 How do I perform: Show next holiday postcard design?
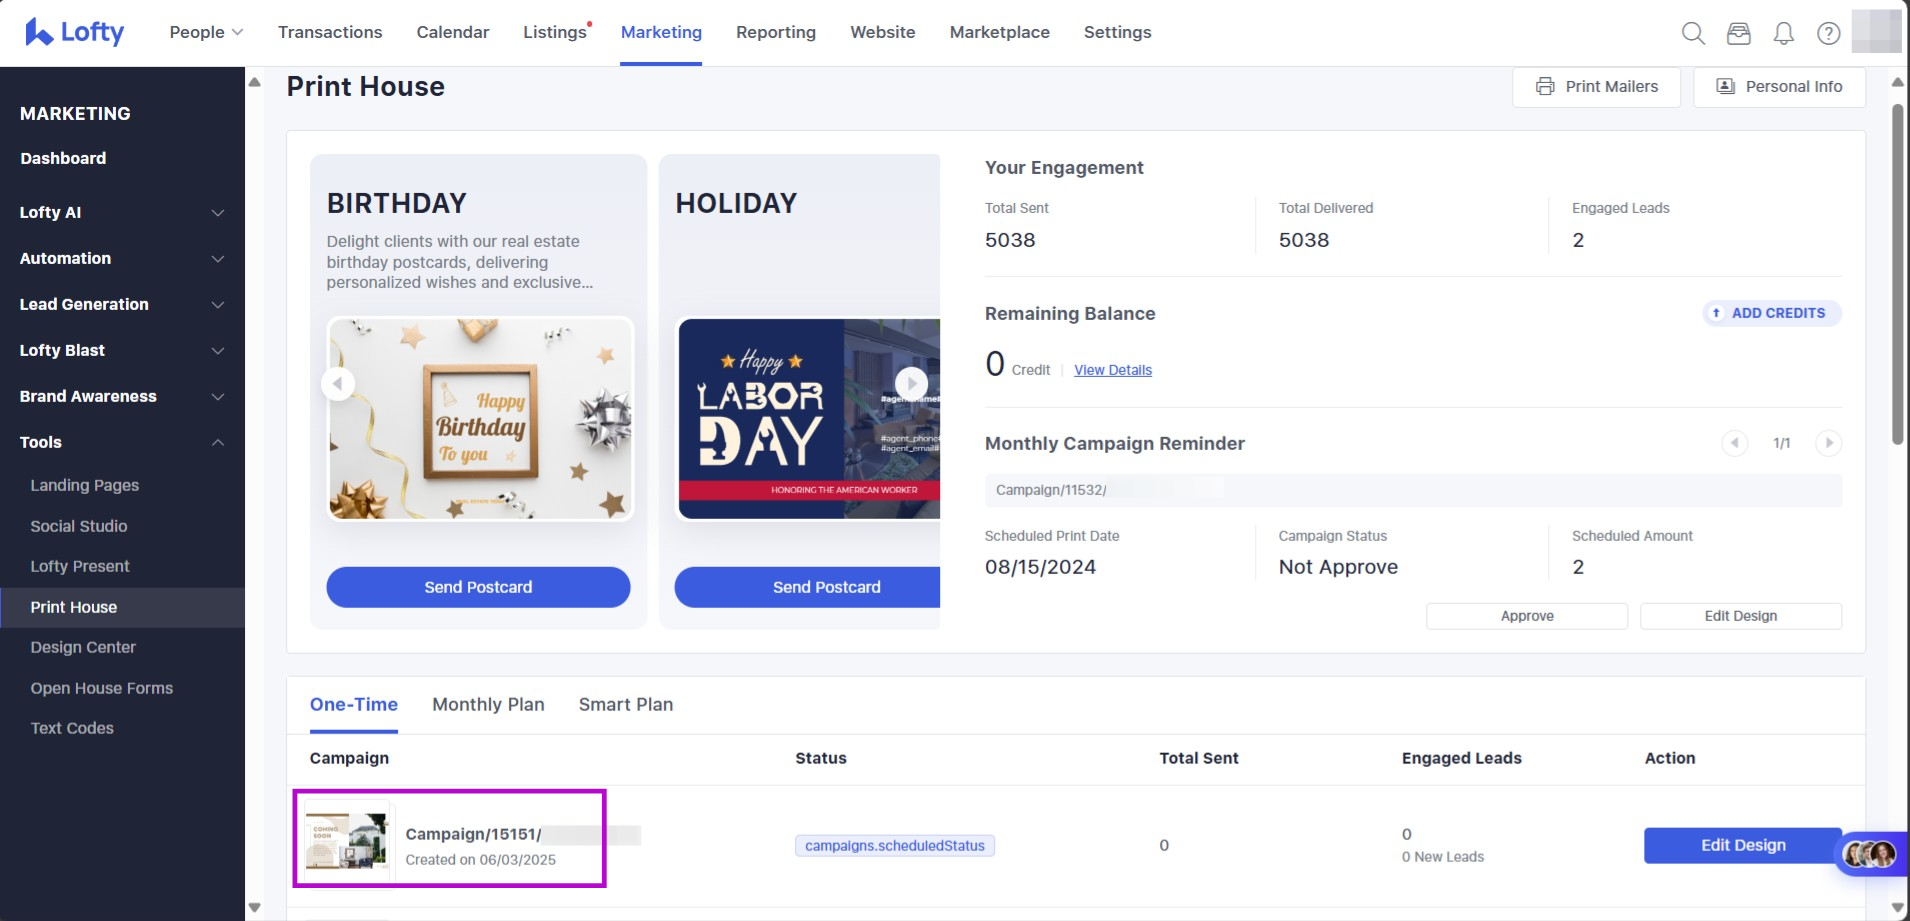pos(910,383)
